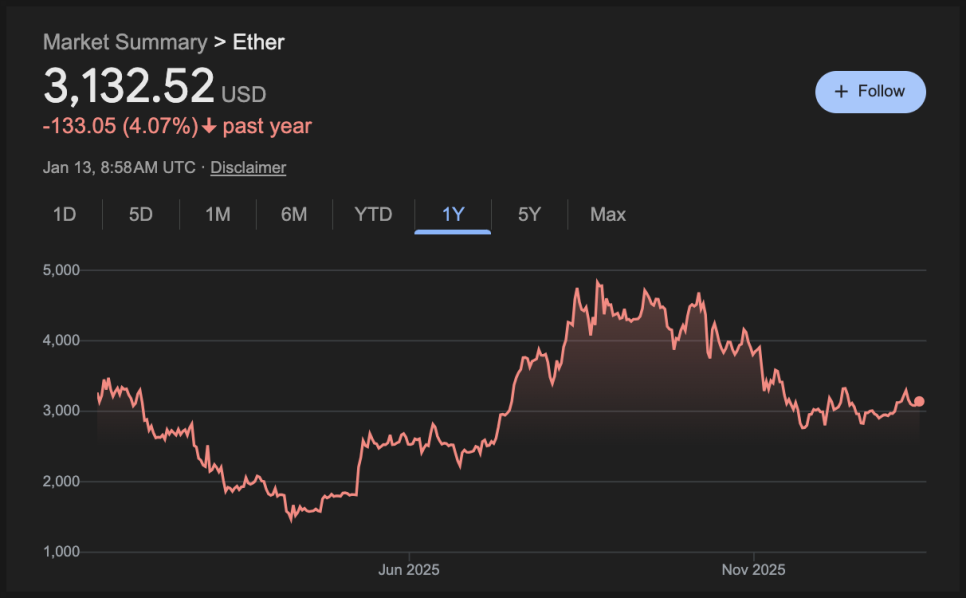Click the Jan 13 timestamp text
Viewport: 966px width, 598px height.
coord(119,168)
